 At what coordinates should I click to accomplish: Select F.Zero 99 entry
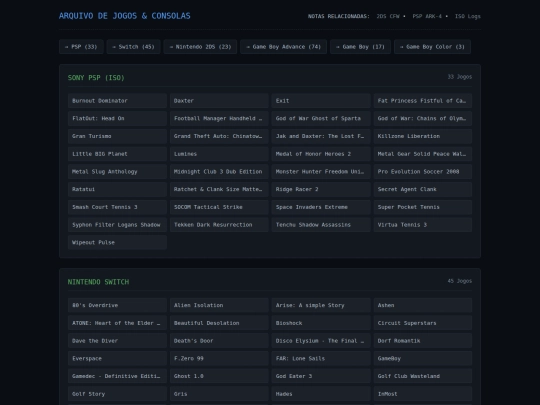(x=219, y=359)
